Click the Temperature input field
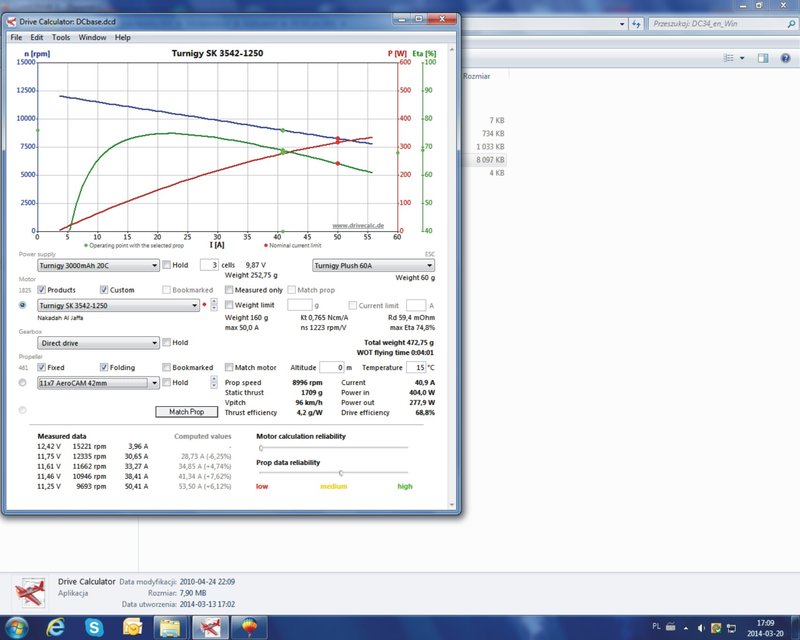Viewport: 800px width, 640px height. click(416, 367)
